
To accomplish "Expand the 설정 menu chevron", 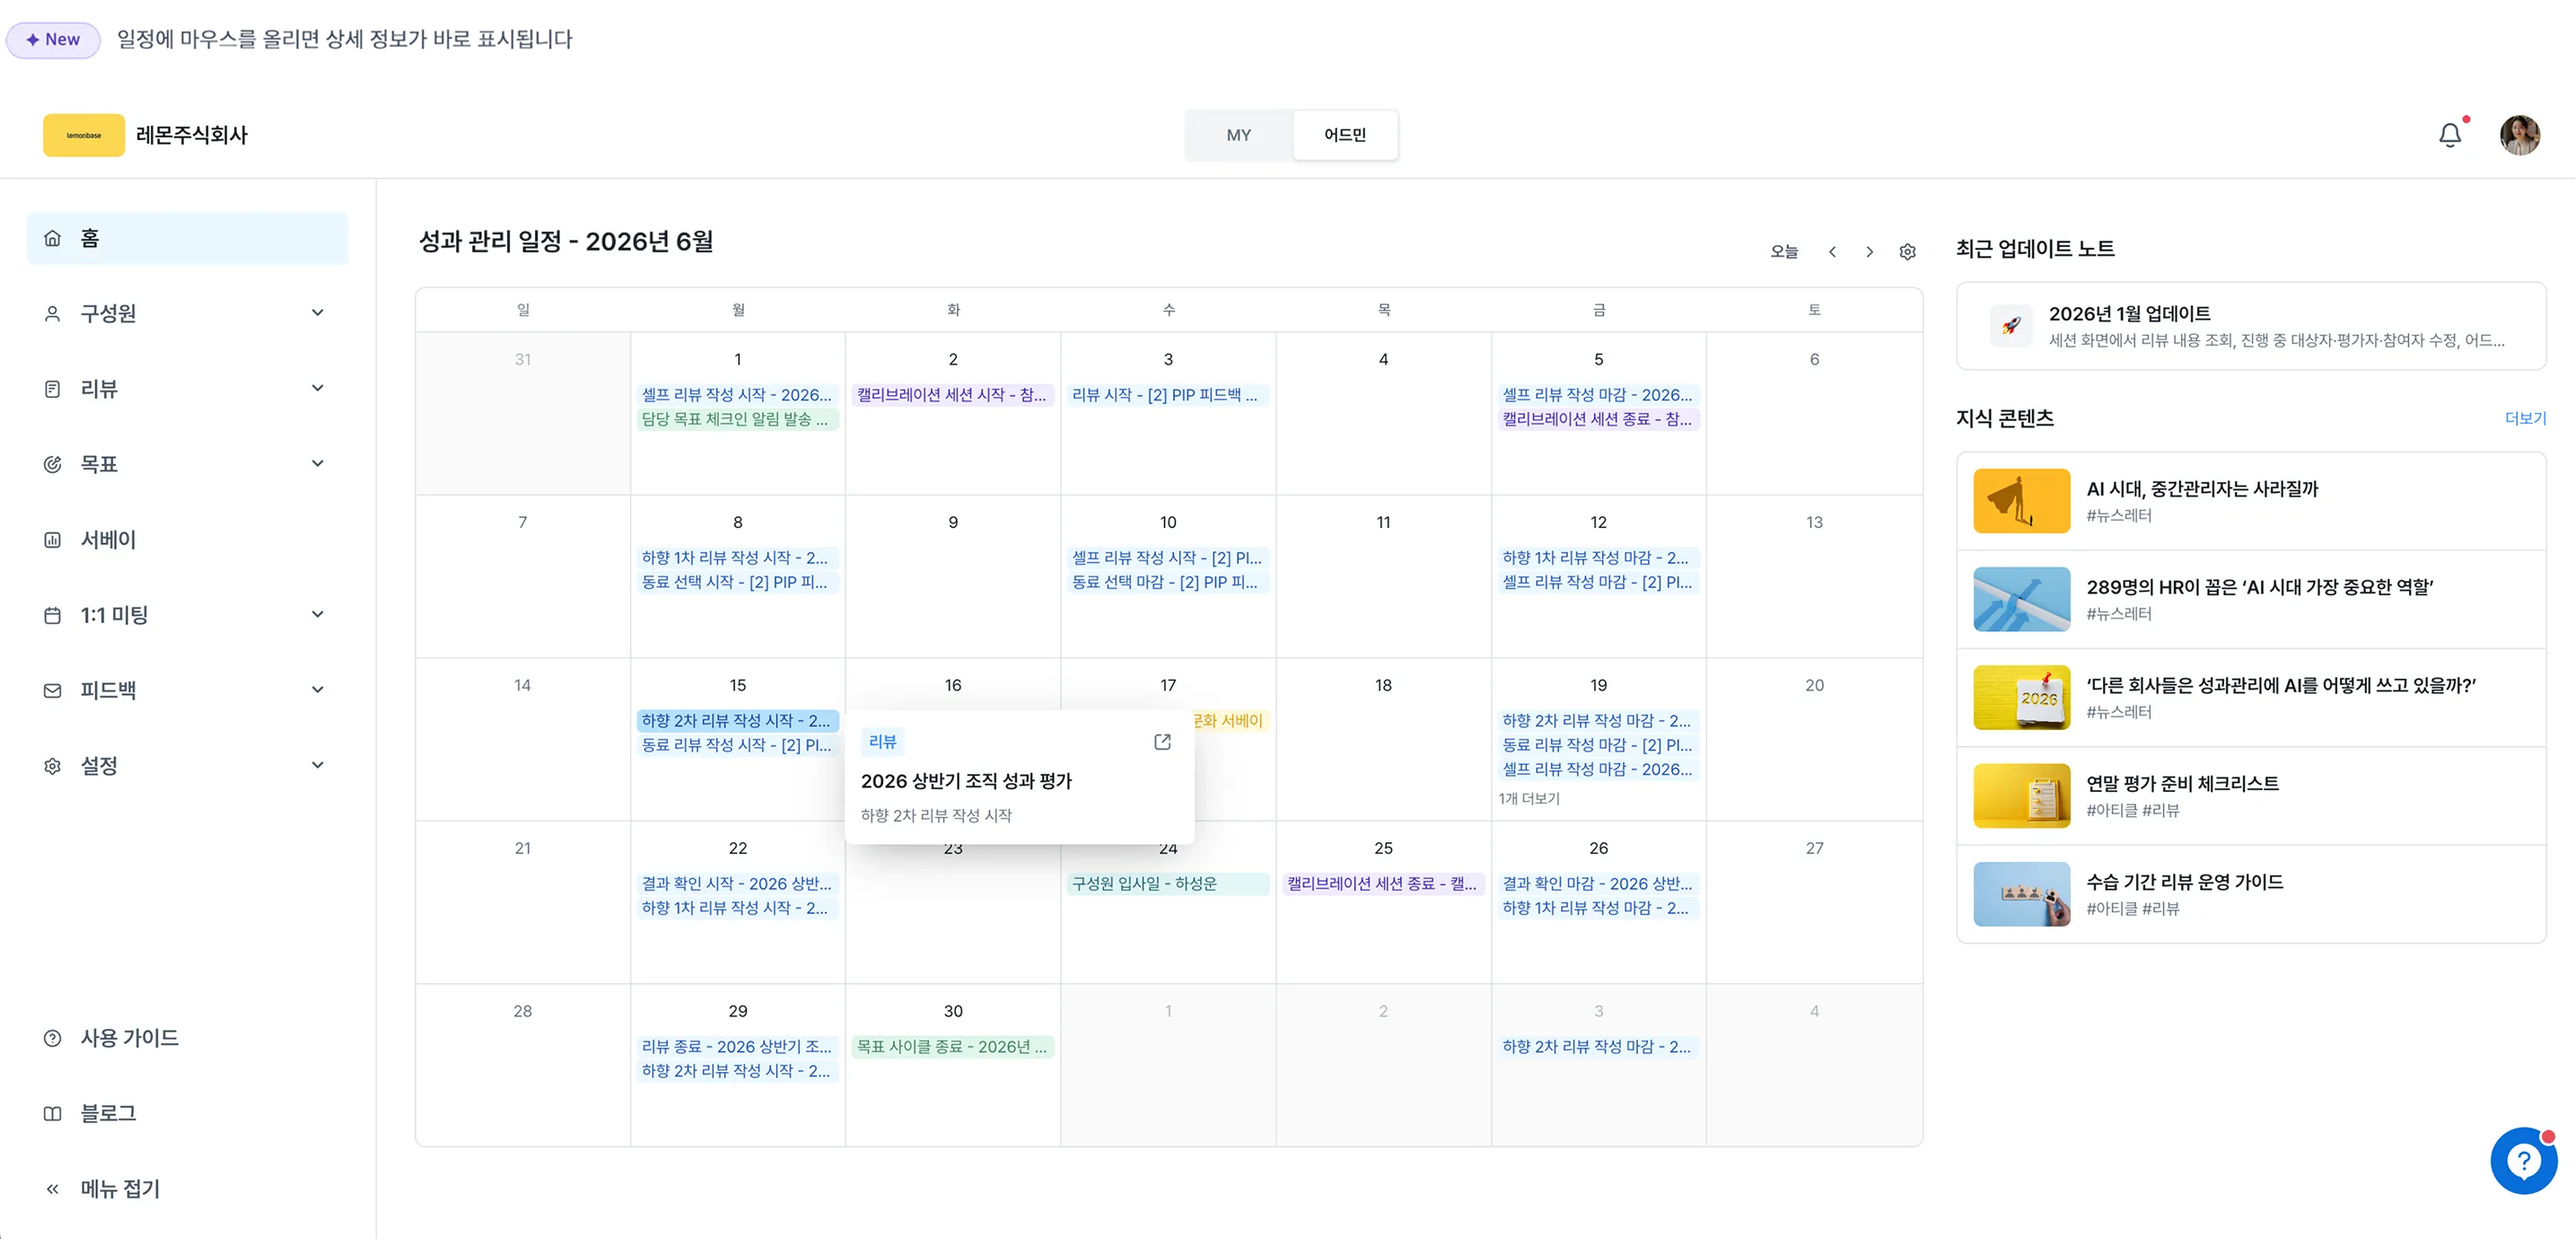I will (x=317, y=765).
